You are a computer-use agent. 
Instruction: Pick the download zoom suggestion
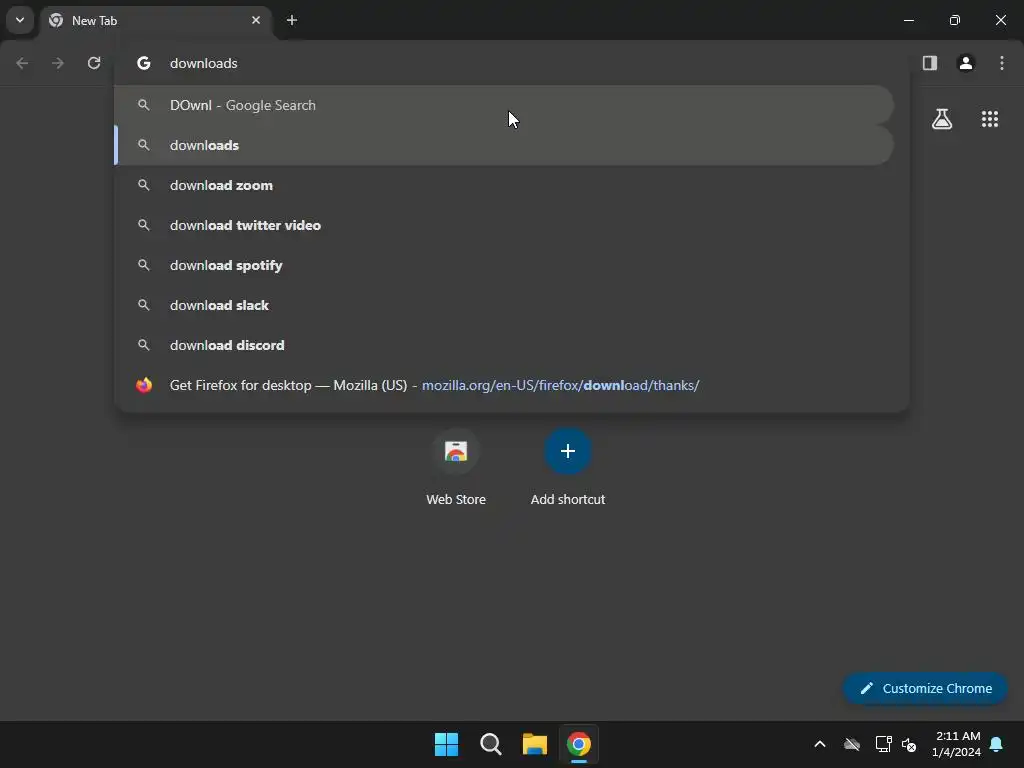504,185
